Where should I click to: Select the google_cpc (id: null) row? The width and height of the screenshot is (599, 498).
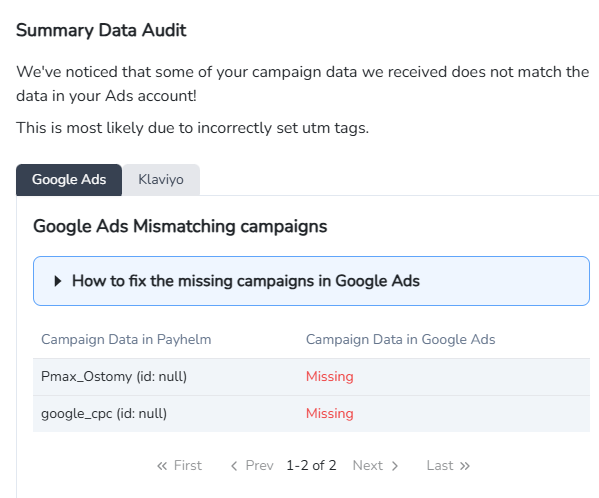311,414
